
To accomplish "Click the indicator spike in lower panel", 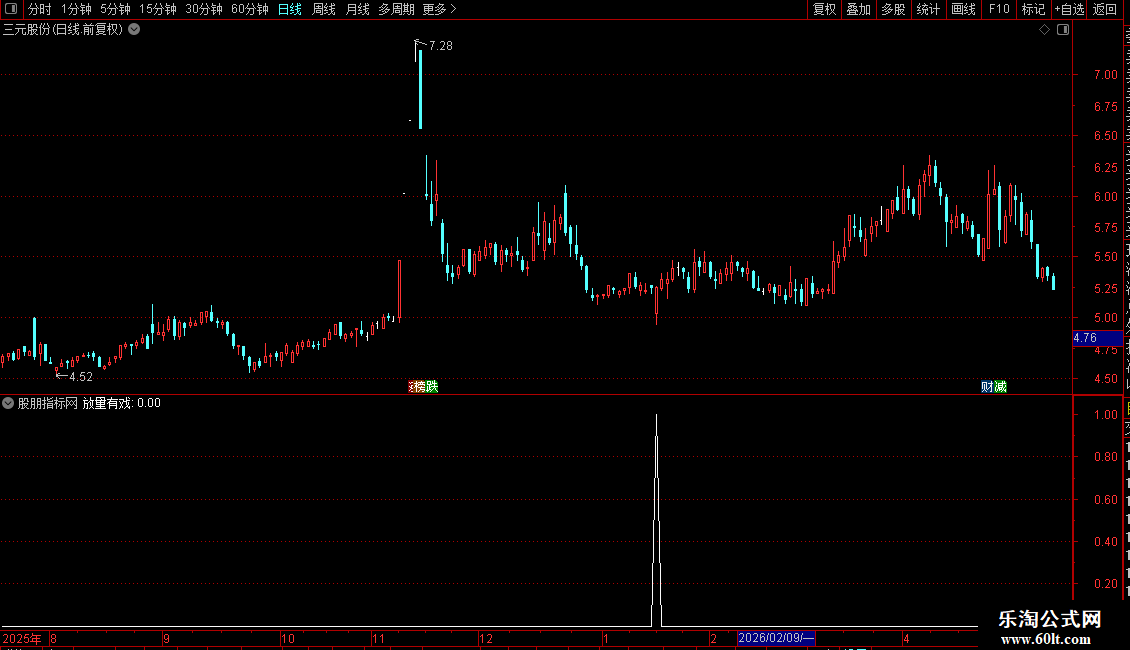I will click(x=657, y=520).
